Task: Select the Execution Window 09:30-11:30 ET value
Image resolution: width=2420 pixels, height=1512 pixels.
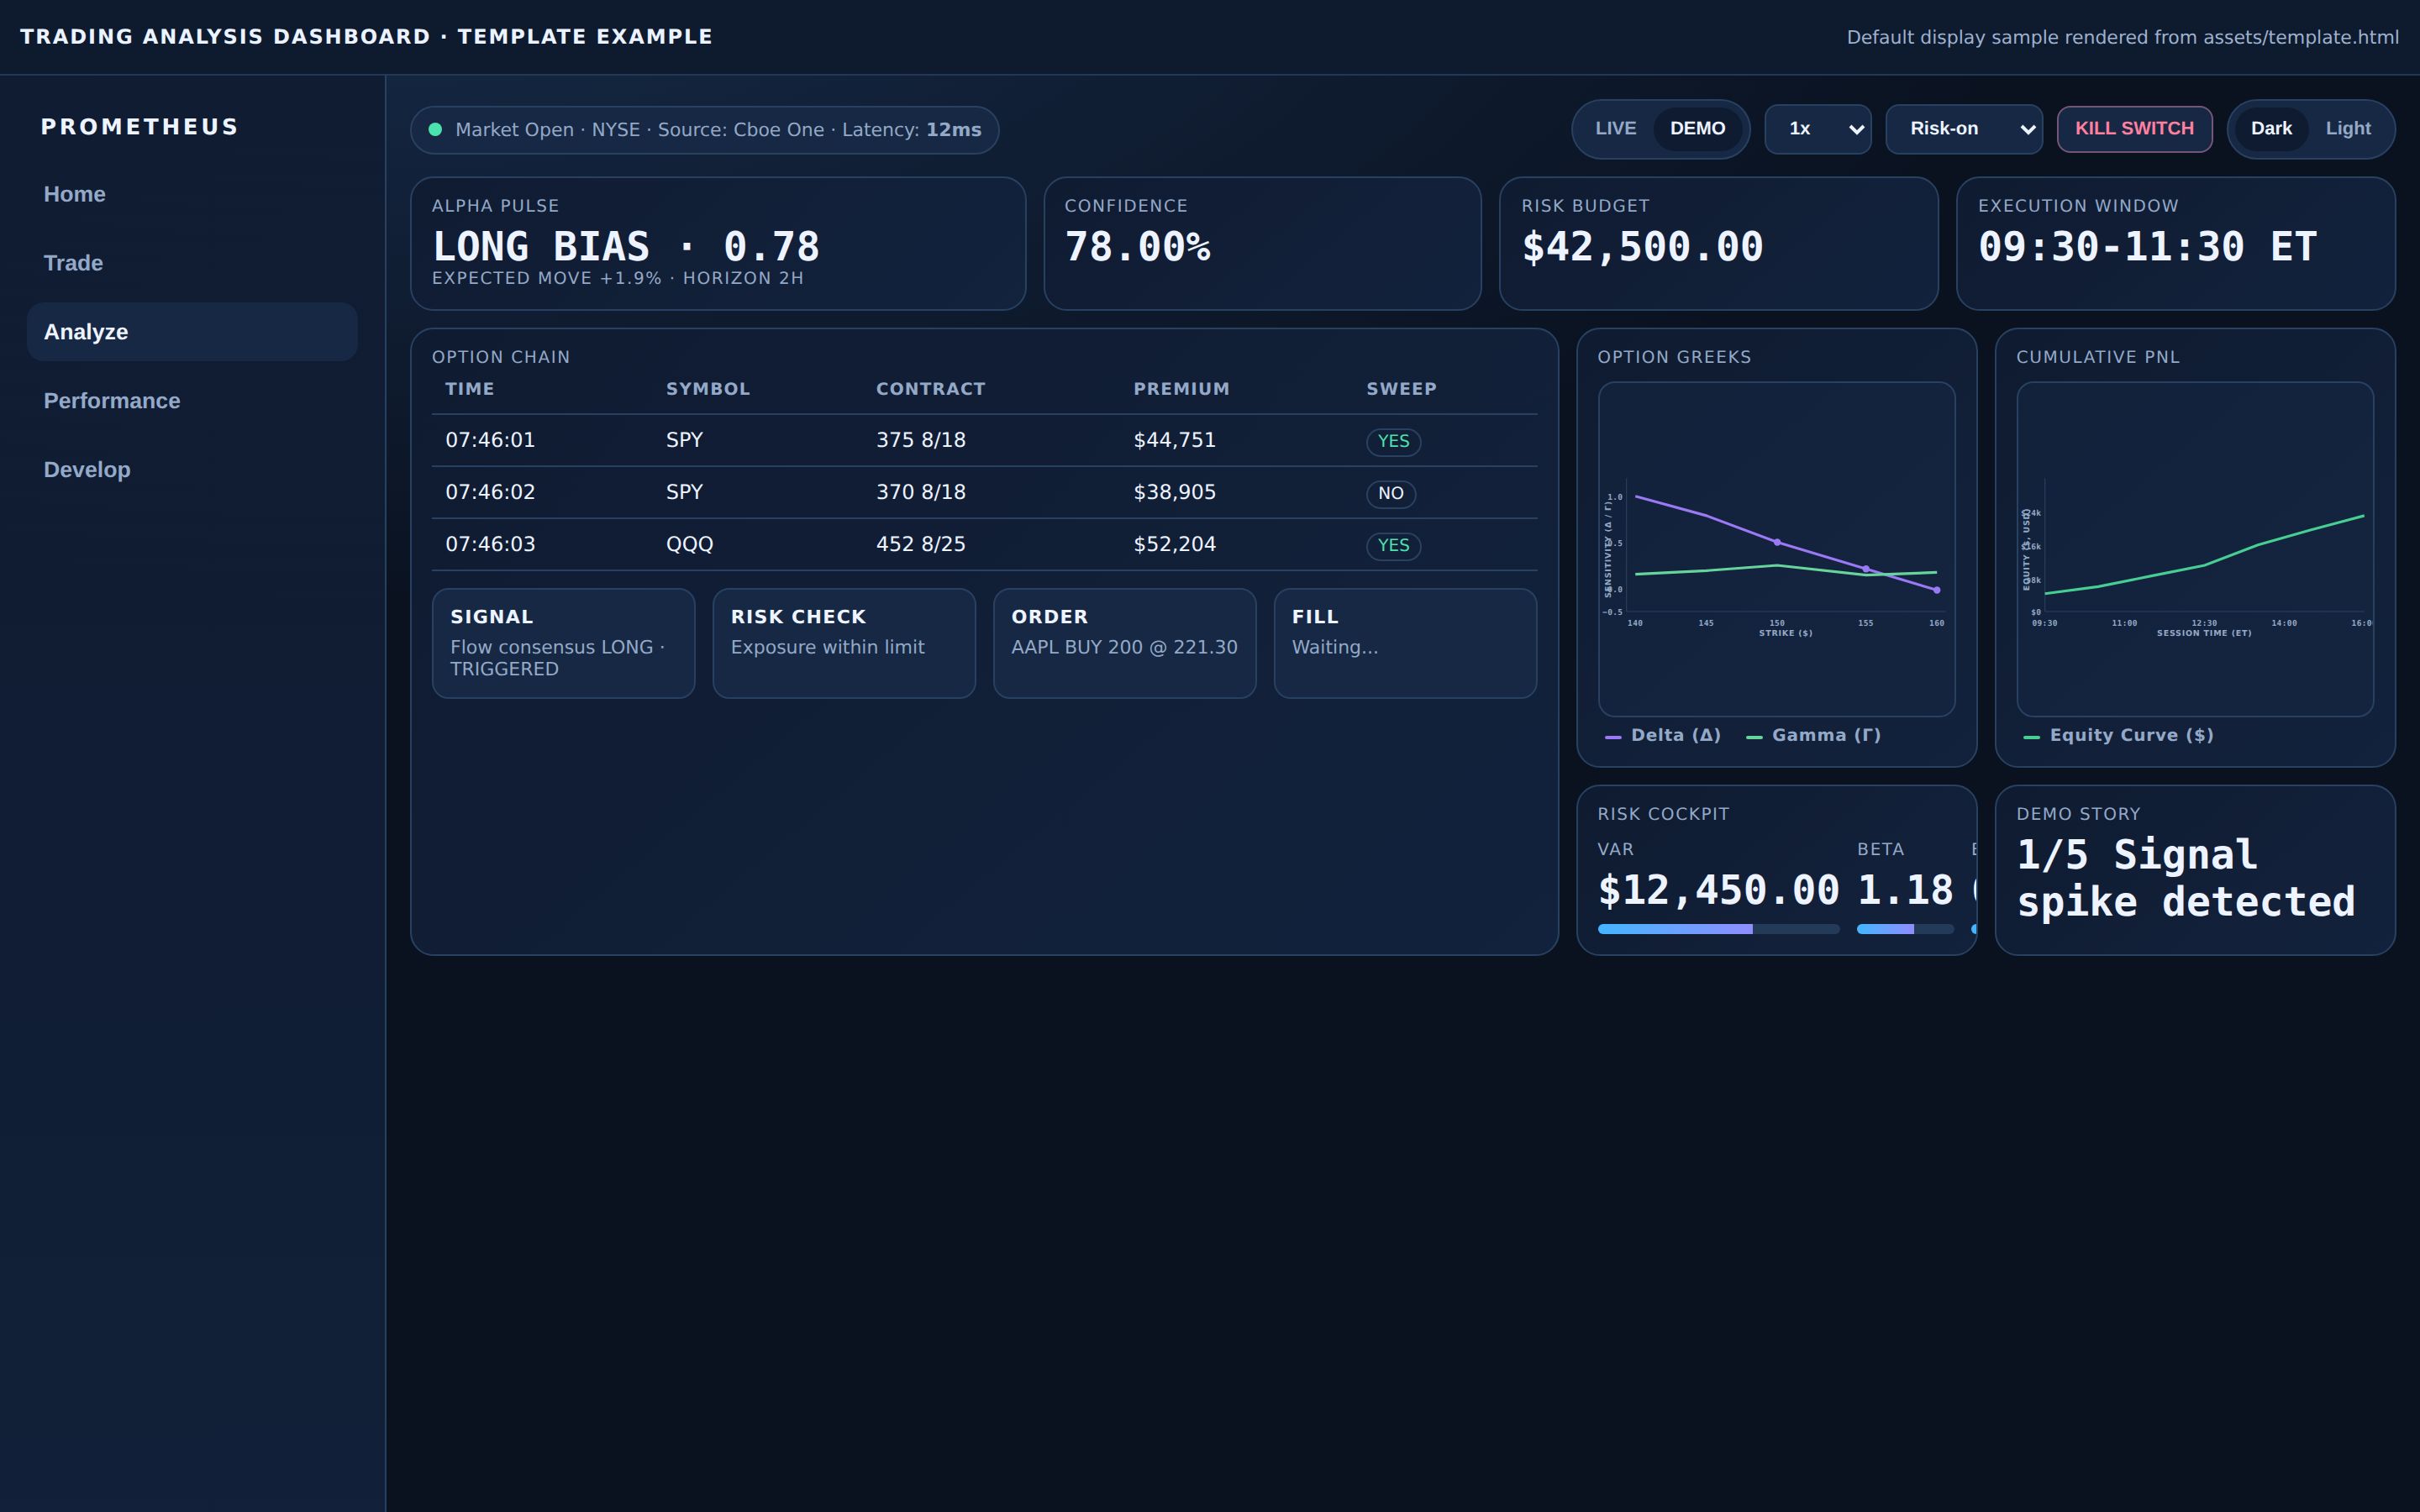Action: pyautogui.click(x=2147, y=247)
